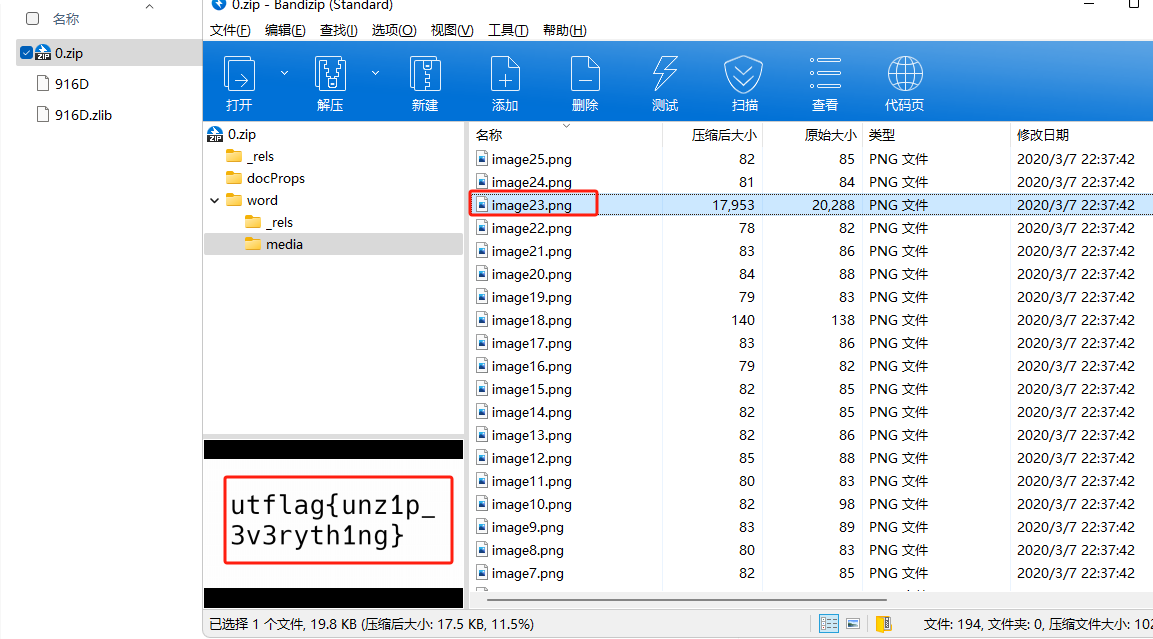Open the 工具 (Tools) menu
This screenshot has width=1153, height=639.
[507, 29]
